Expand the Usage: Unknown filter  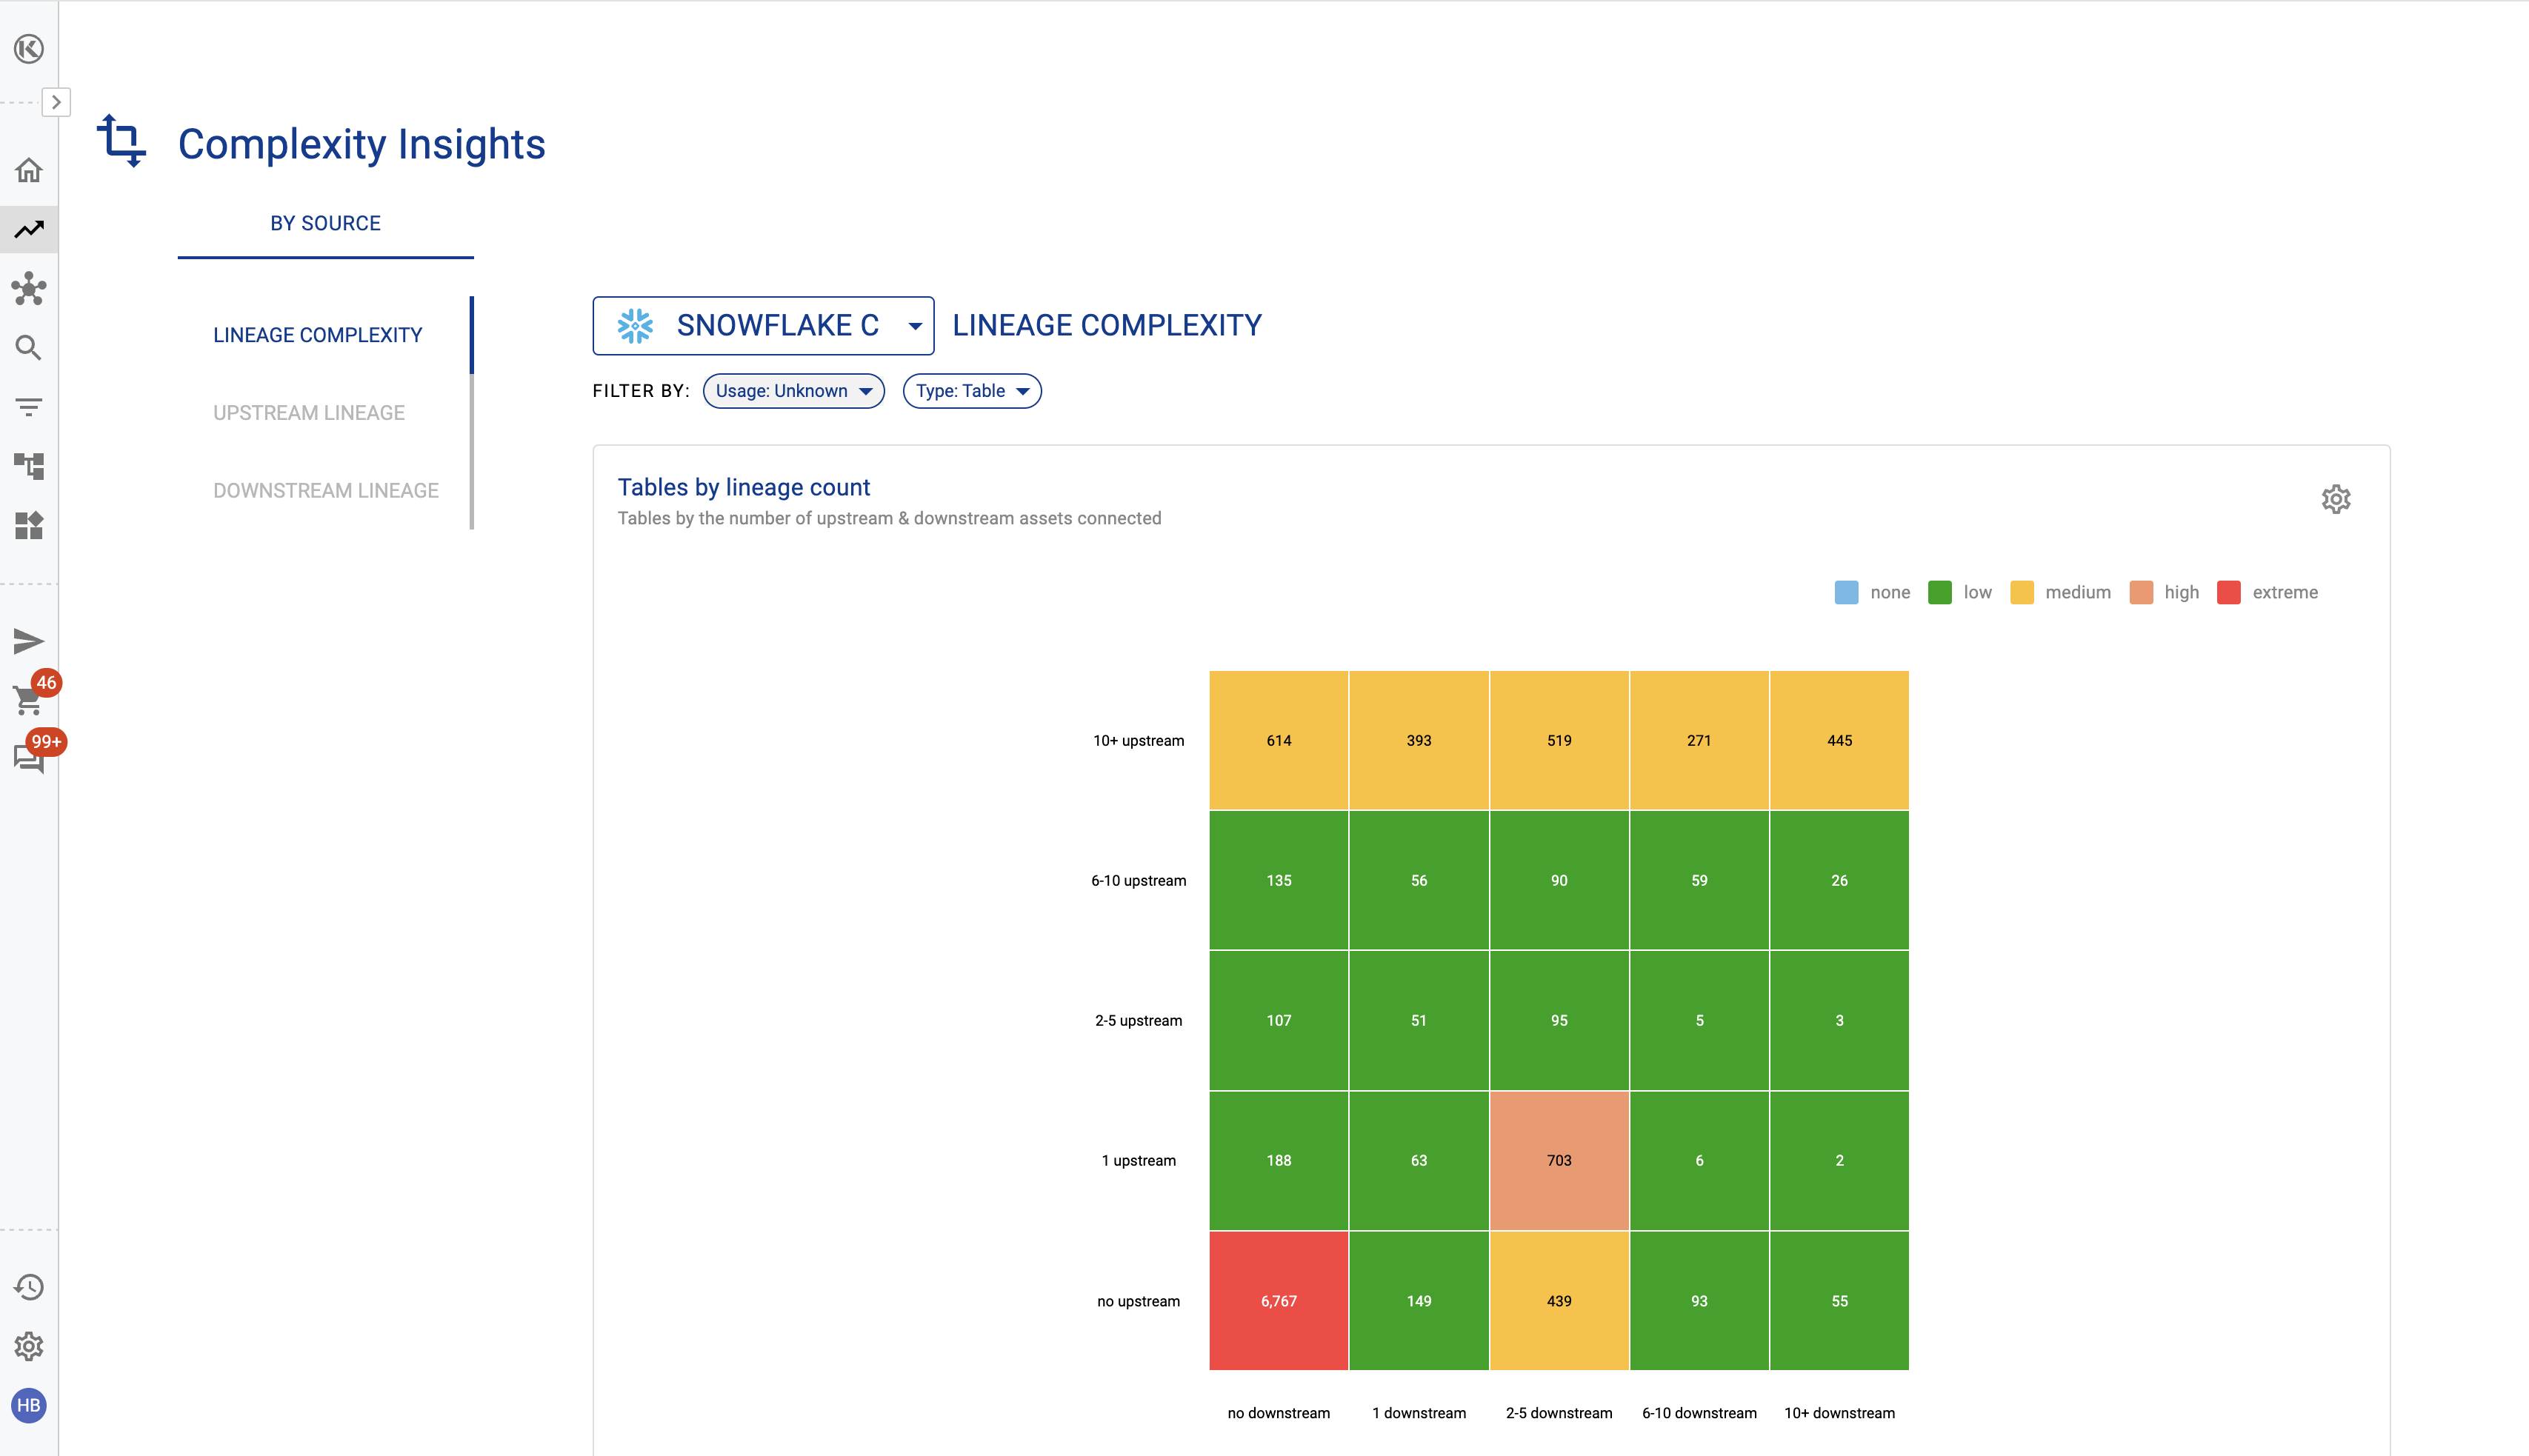pyautogui.click(x=793, y=391)
